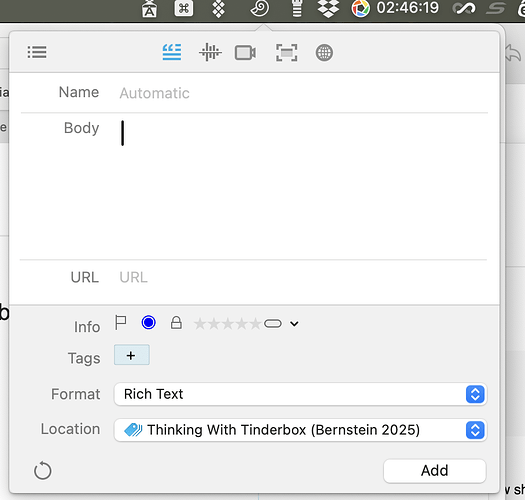Open the Location destination dropdown
Screen dimensions: 525x500
click(300, 430)
